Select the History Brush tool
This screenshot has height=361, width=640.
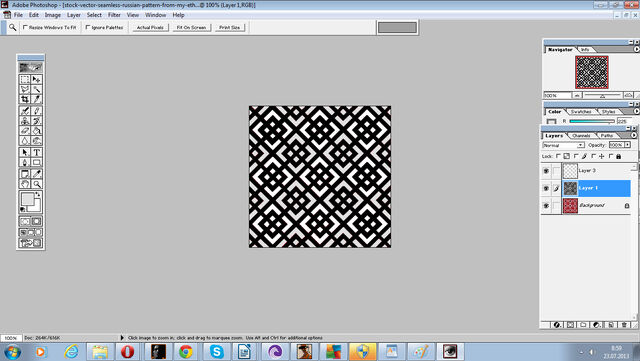(x=37, y=120)
